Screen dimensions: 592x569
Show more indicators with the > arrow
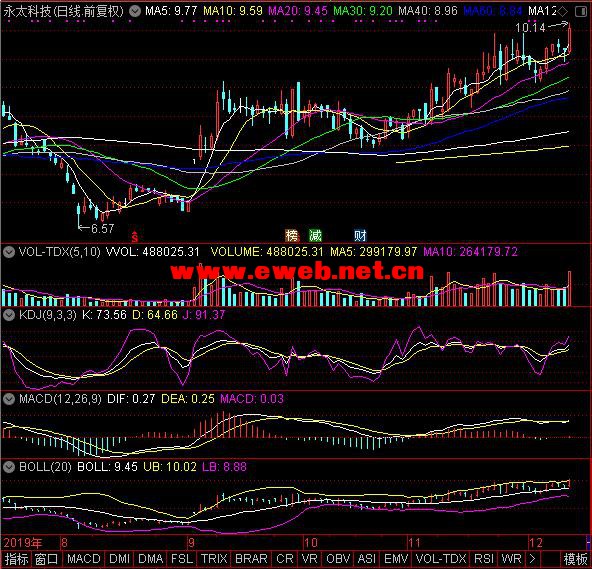pos(532,559)
